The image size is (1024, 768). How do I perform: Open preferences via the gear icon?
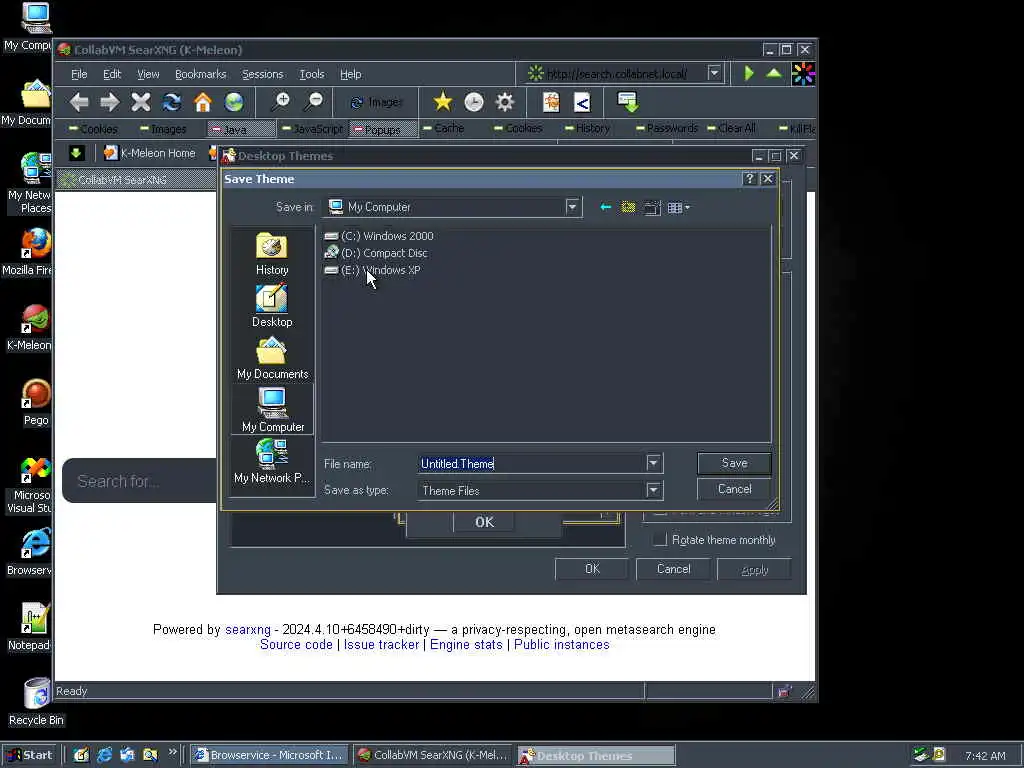pyautogui.click(x=505, y=102)
